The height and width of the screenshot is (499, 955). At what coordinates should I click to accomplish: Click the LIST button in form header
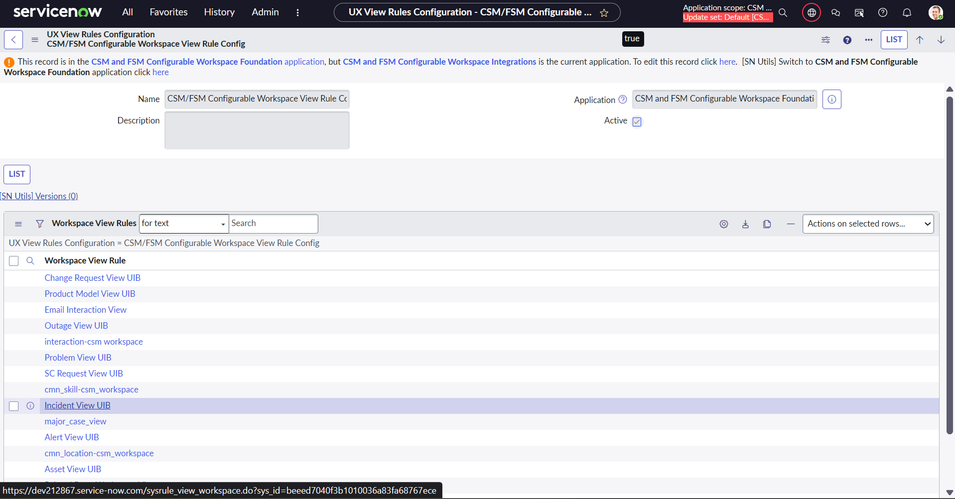click(x=894, y=40)
